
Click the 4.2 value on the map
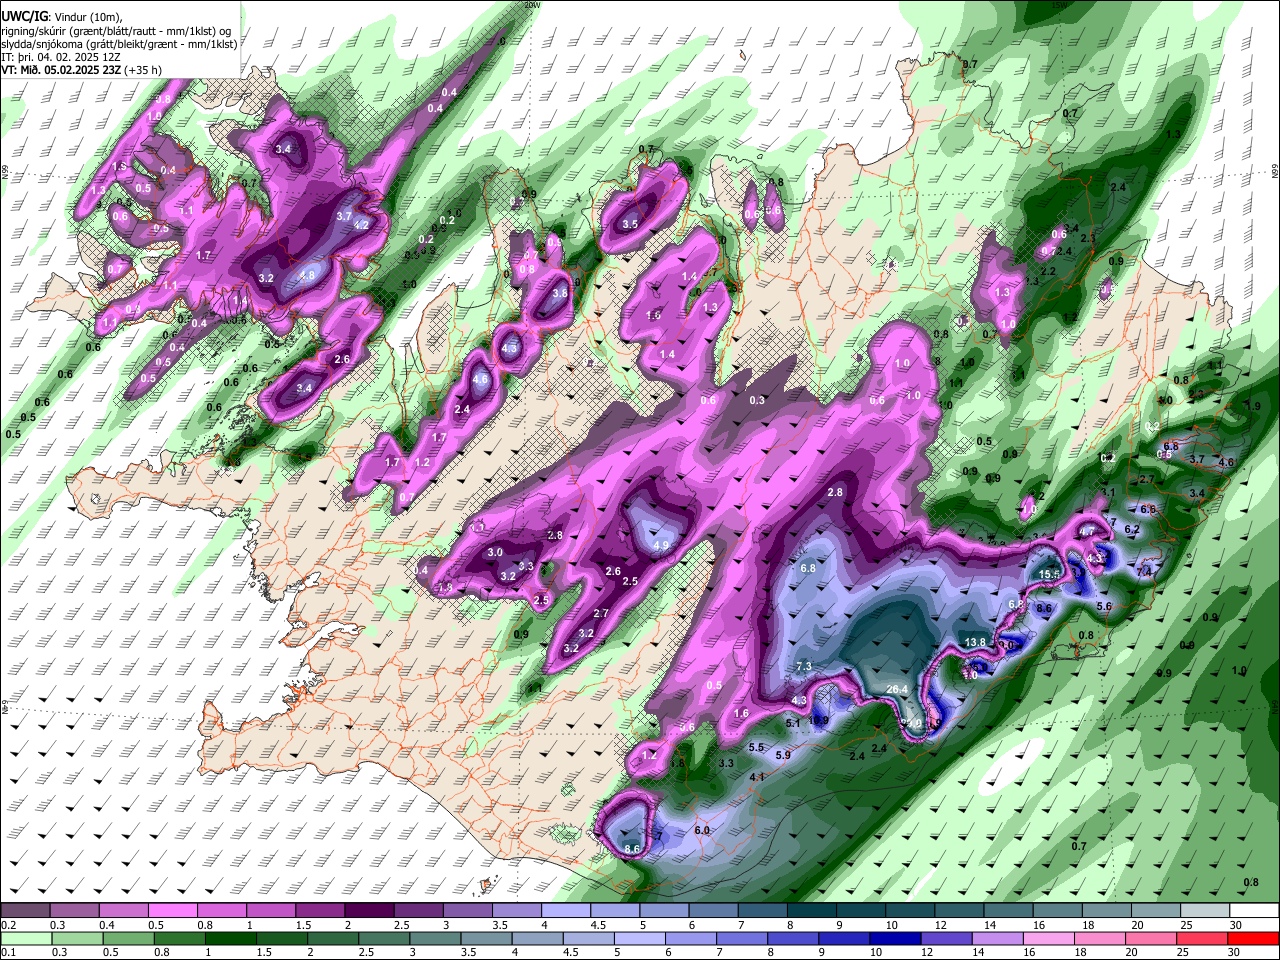pos(362,226)
